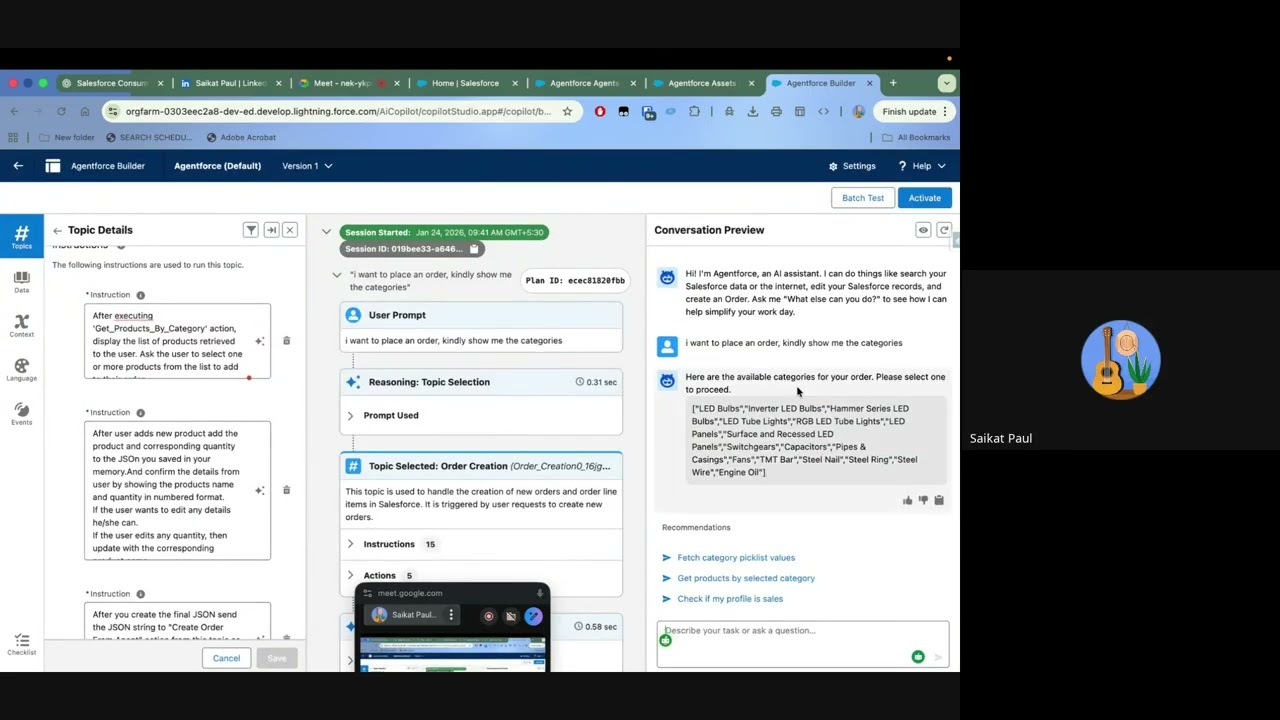Image resolution: width=1280 pixels, height=720 pixels.
Task: Open the Data sidebar panel
Action: (21, 282)
